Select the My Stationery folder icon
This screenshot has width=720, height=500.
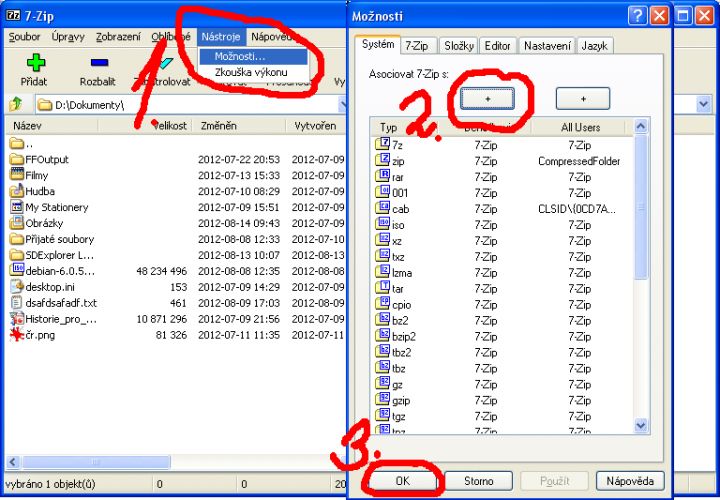coord(17,207)
